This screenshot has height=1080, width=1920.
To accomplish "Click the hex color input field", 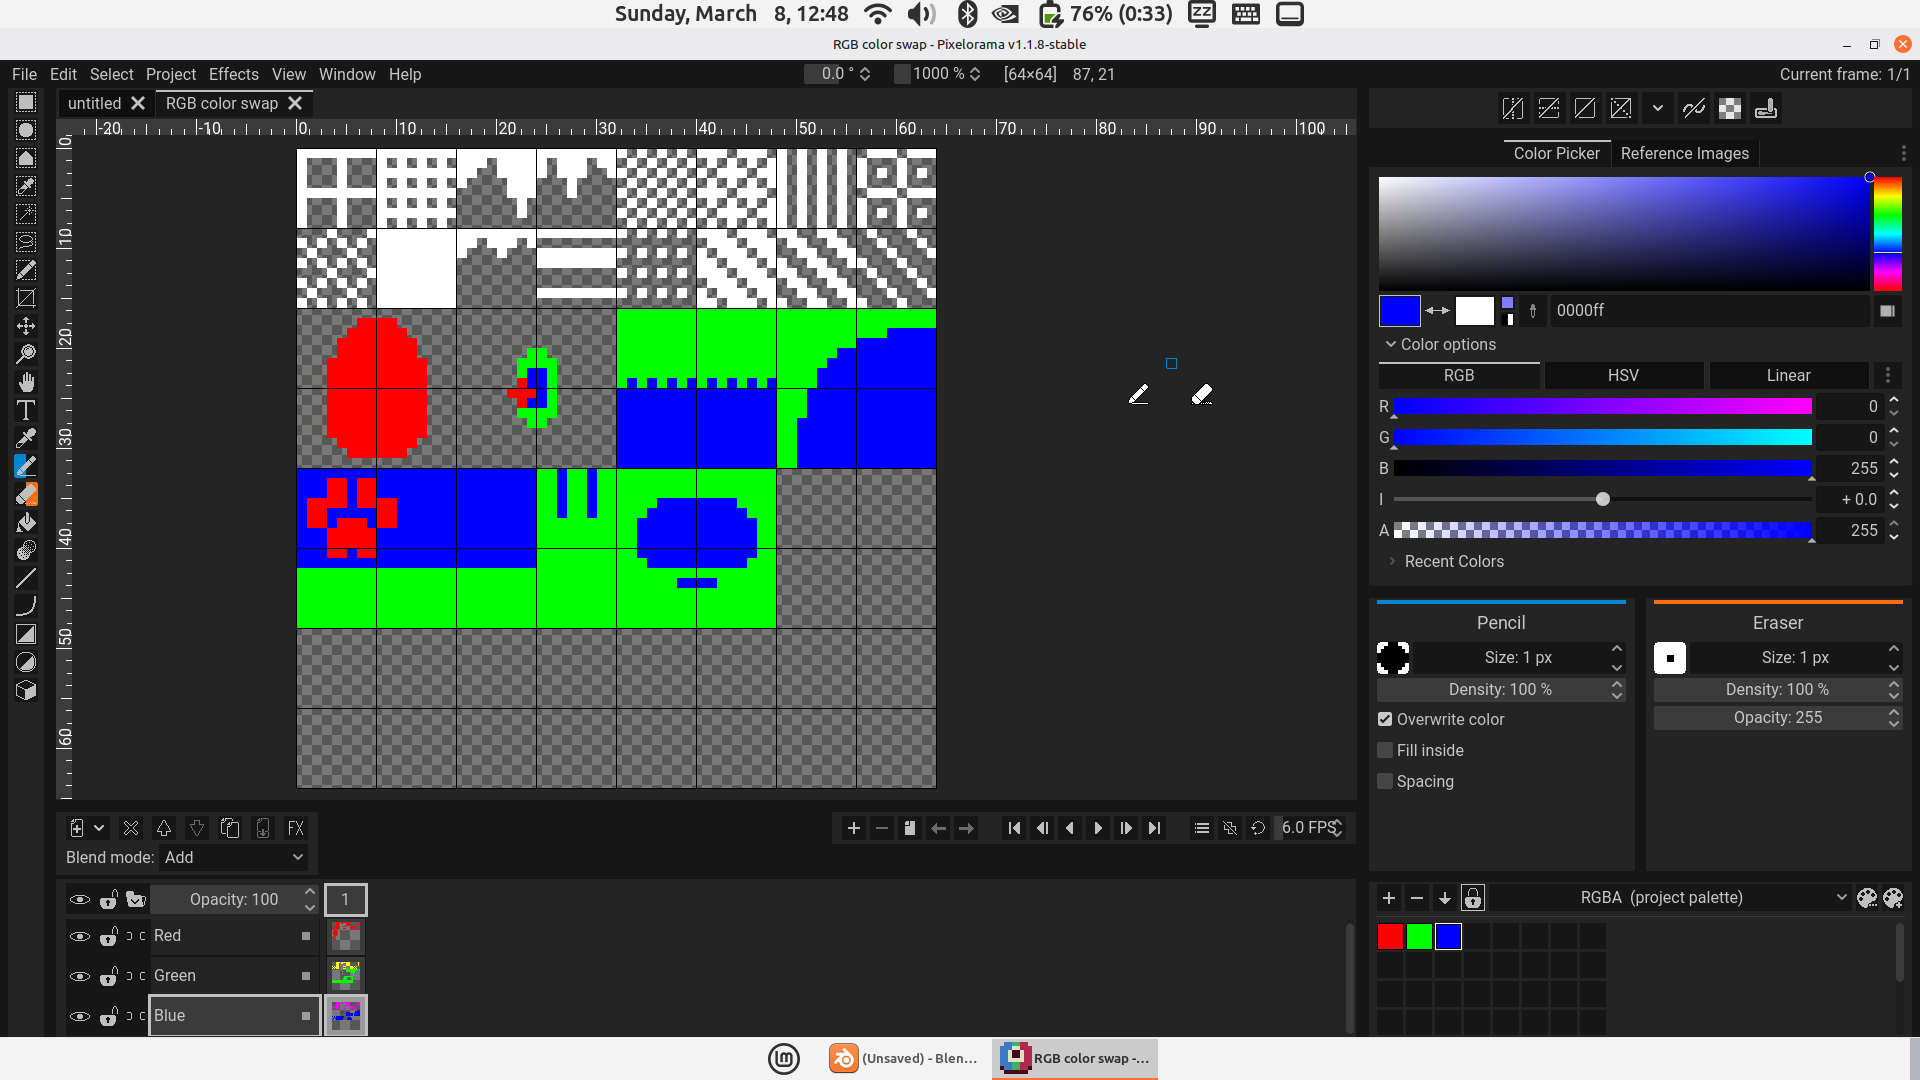I will tap(1705, 310).
